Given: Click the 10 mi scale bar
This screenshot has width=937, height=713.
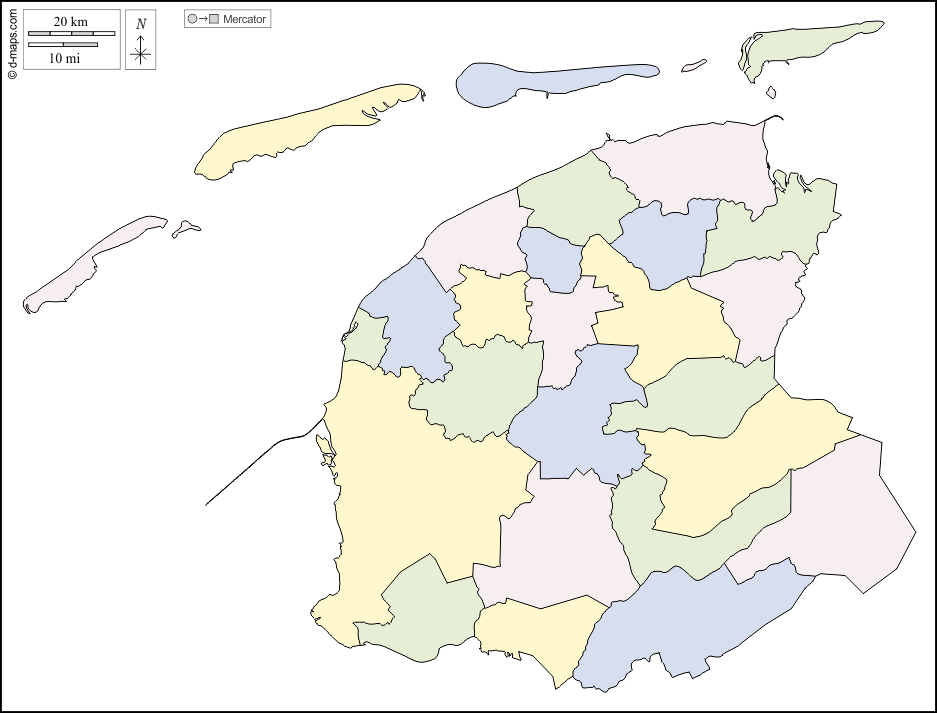Looking at the screenshot, I should tap(63, 45).
